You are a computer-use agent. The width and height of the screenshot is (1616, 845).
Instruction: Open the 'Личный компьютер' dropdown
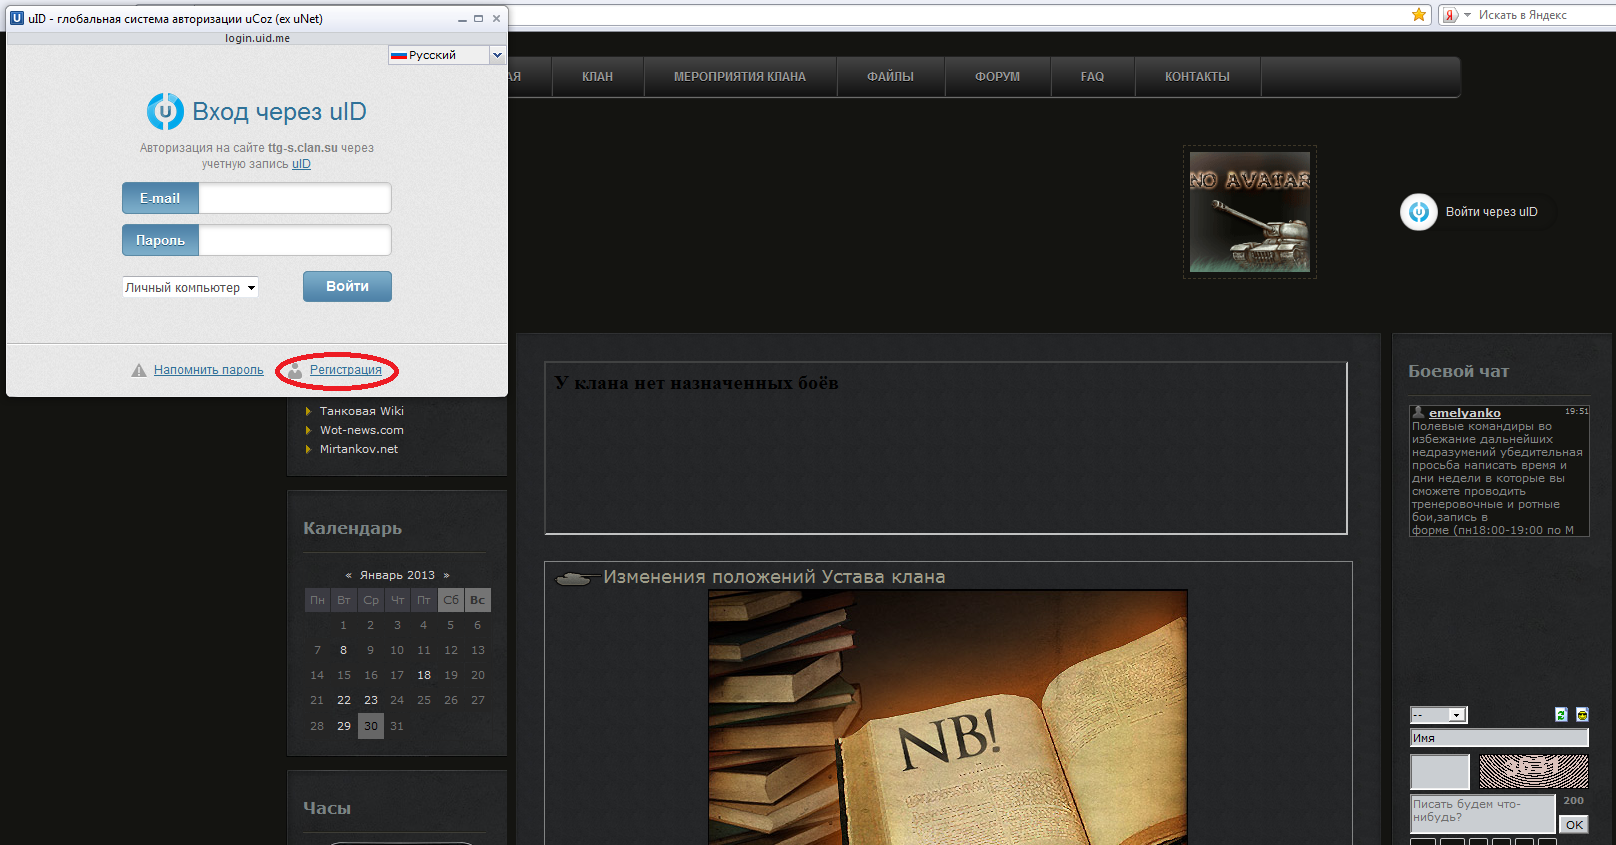(190, 287)
